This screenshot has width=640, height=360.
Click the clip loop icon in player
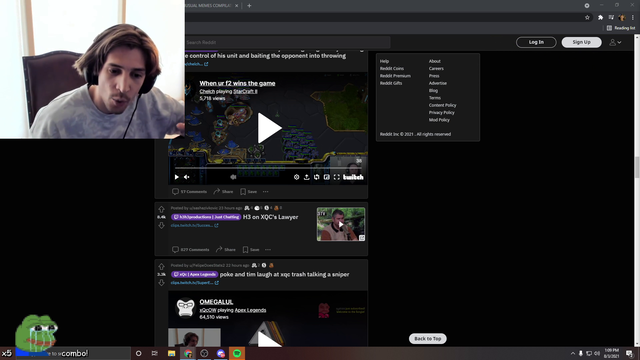coord(317,177)
